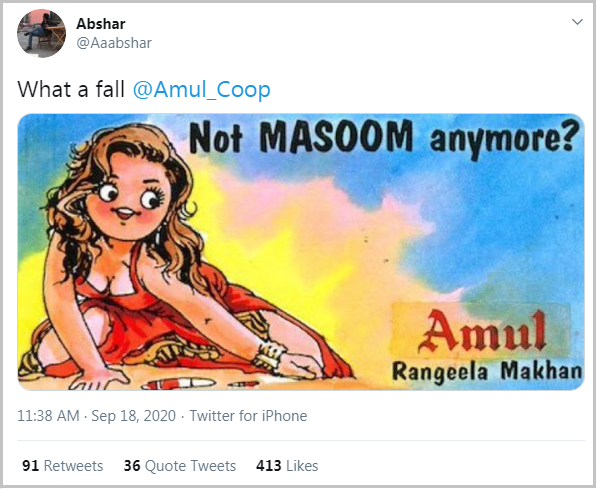Open the Abshar display name profile link
Image resolution: width=597 pixels, height=489 pixels.
pos(101,24)
